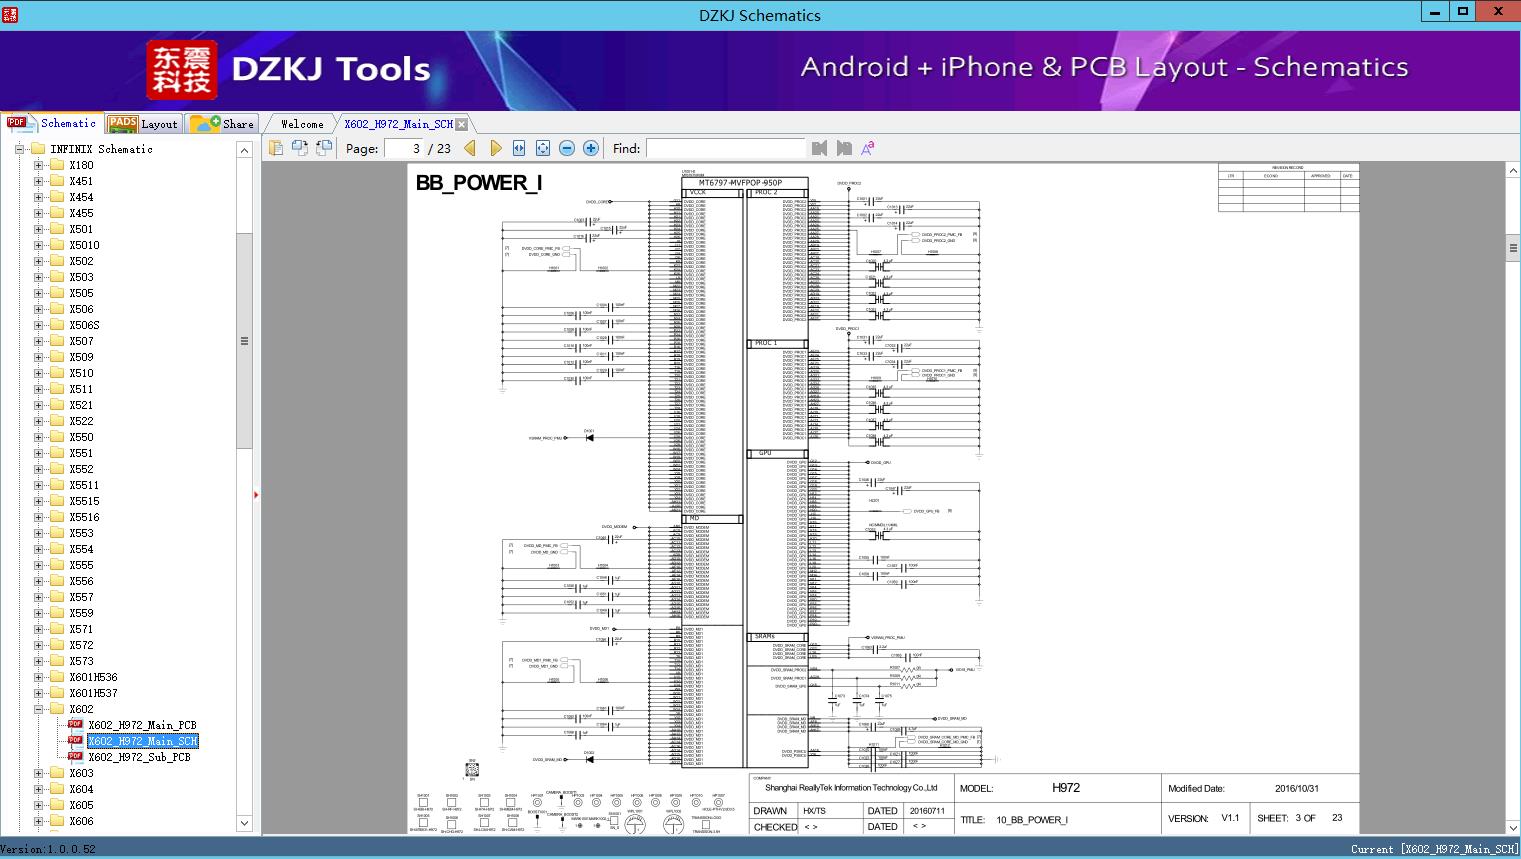Click the X602_H972_Main_PCB PDF file icon

(75, 725)
